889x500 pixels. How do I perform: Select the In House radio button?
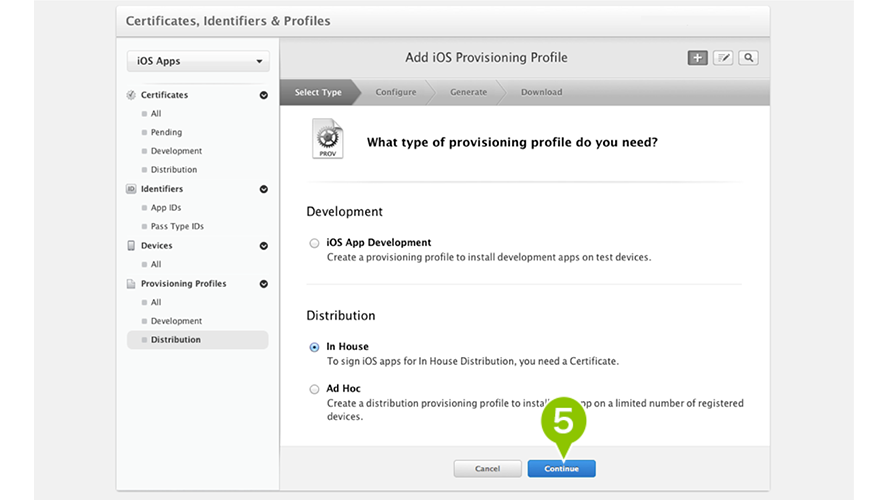(314, 347)
